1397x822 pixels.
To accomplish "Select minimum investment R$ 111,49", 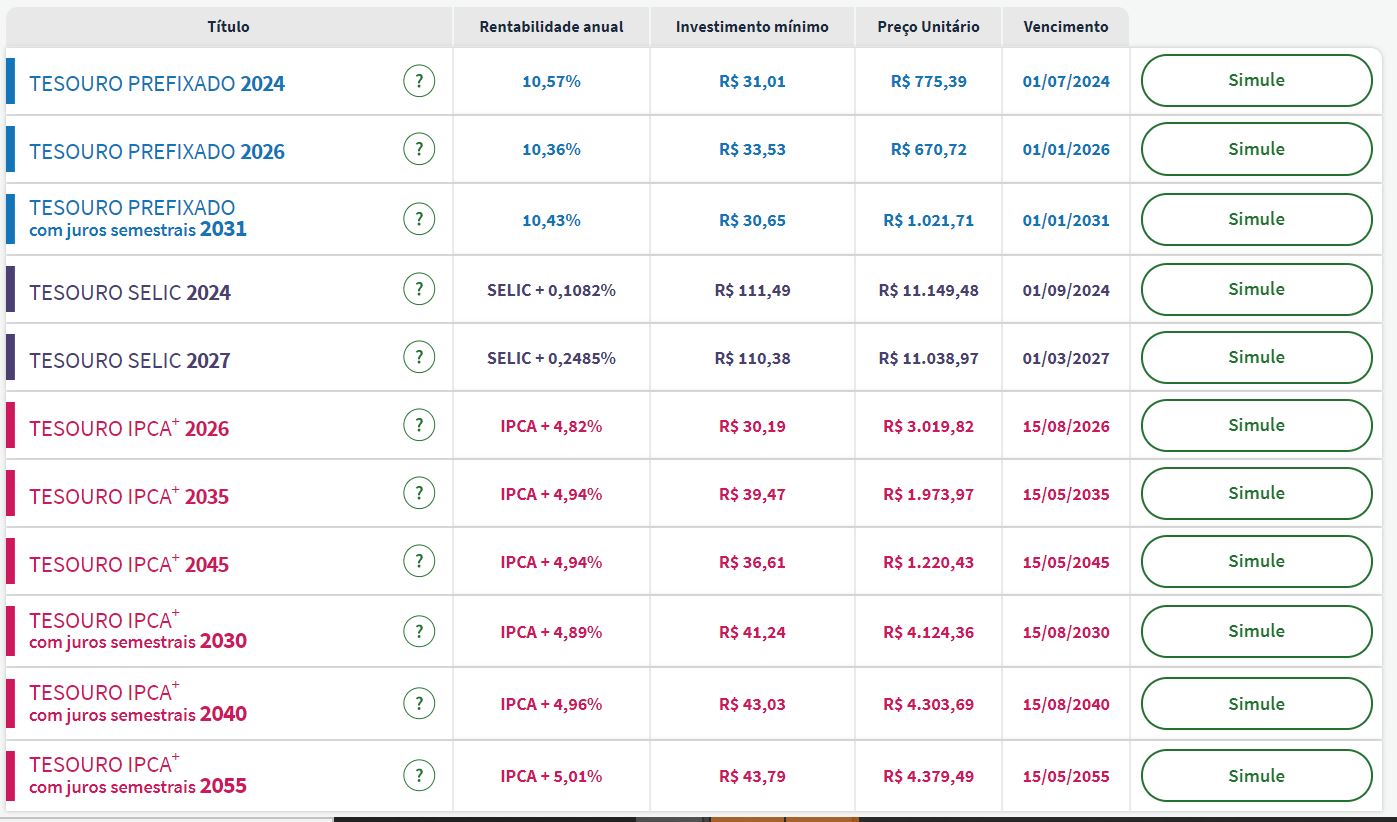I will [x=752, y=290].
